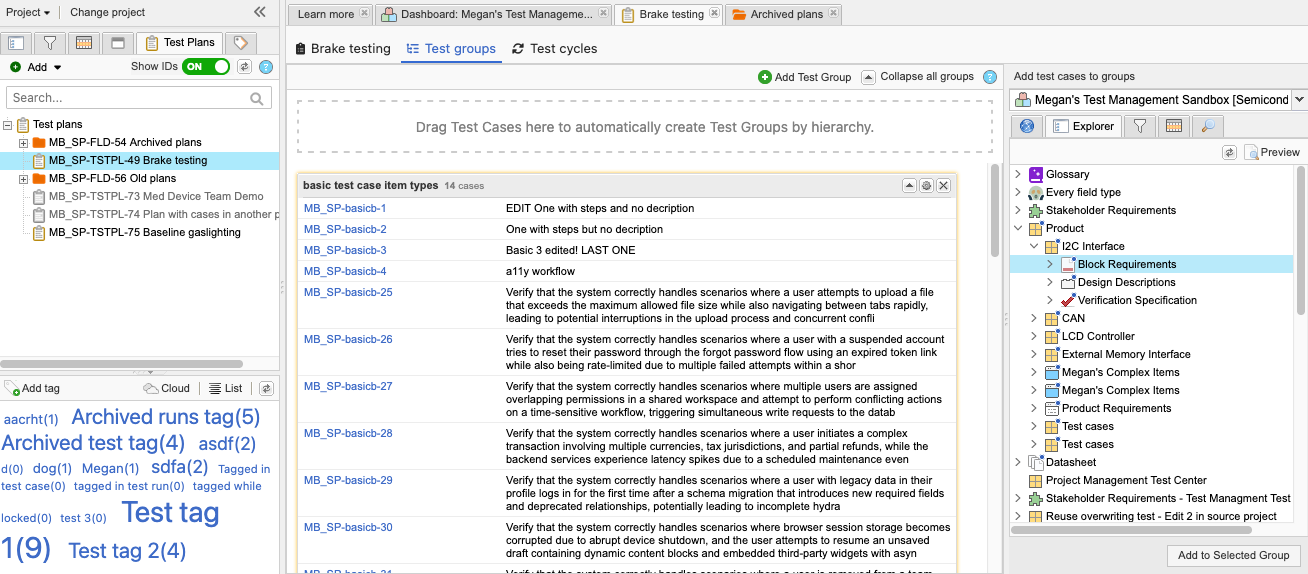This screenshot has height=574, width=1308.
Task: Click Collapse all groups
Action: pos(918,77)
